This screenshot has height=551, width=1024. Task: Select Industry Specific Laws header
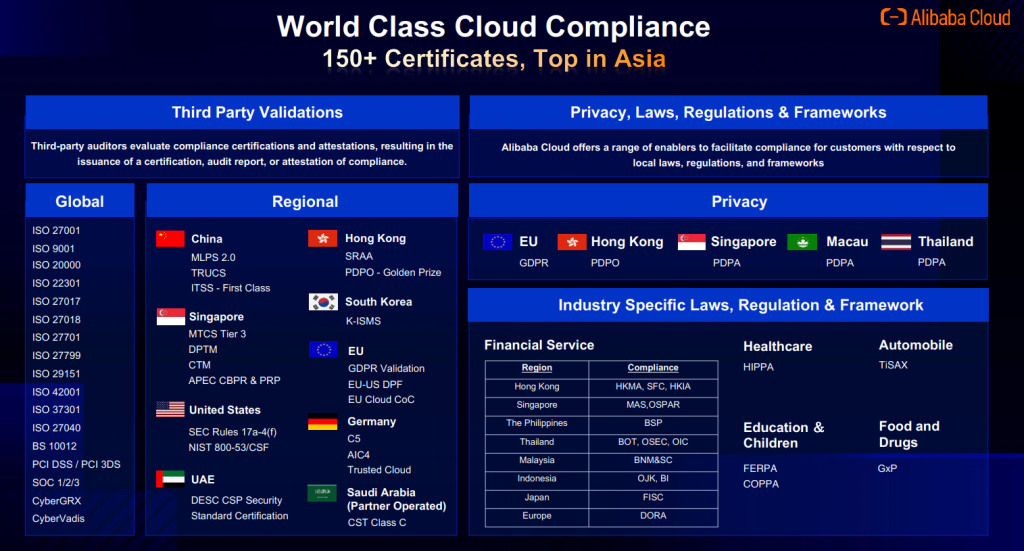[x=728, y=305]
